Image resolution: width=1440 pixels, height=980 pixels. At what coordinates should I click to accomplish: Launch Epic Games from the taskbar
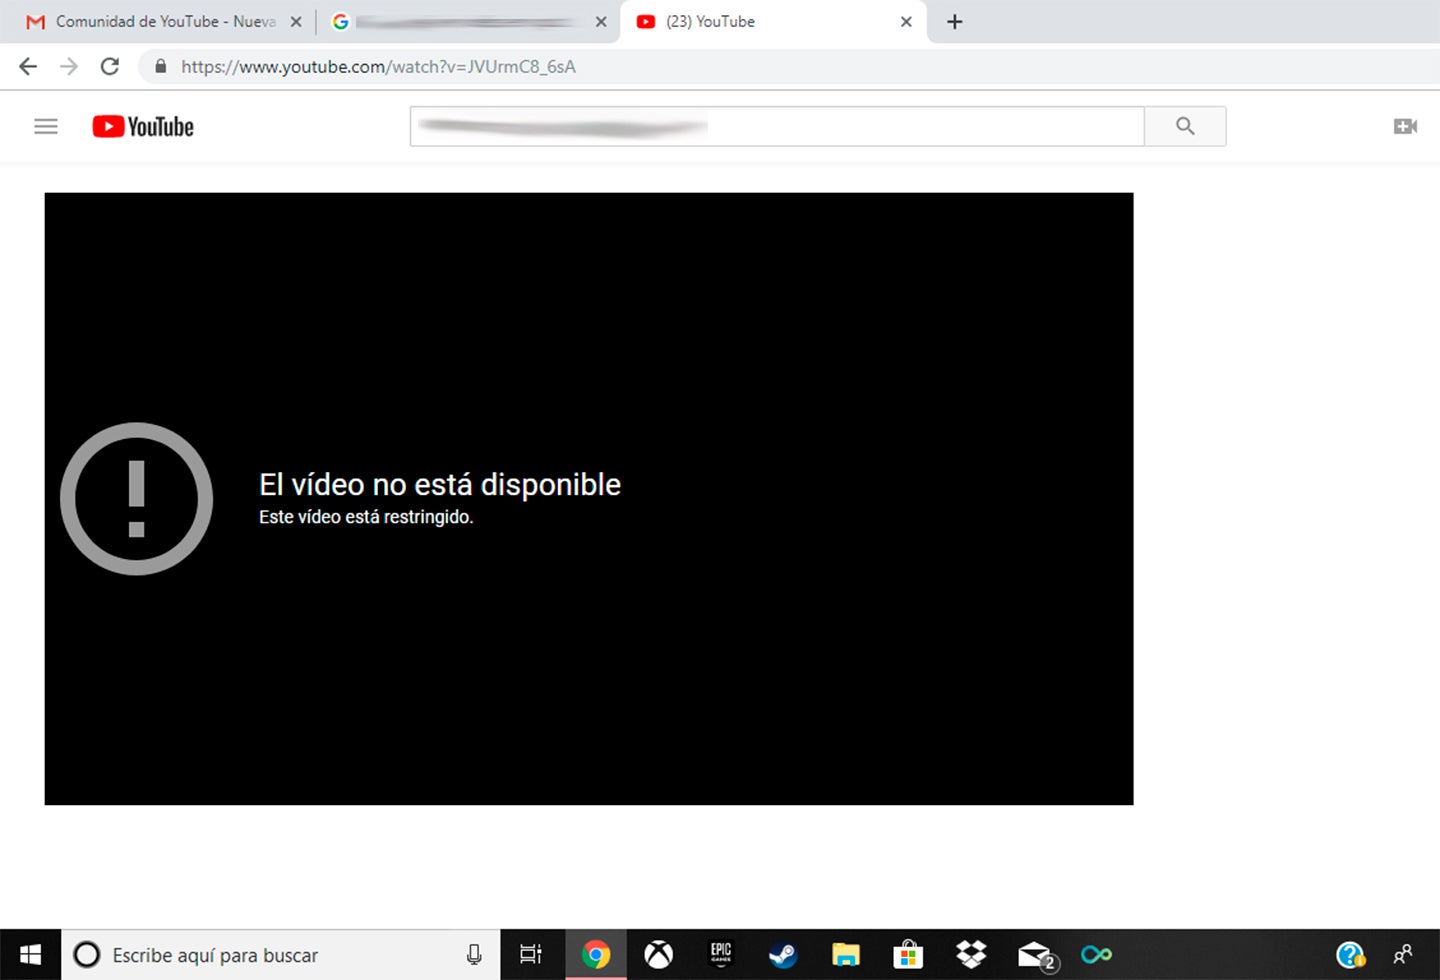(x=721, y=955)
